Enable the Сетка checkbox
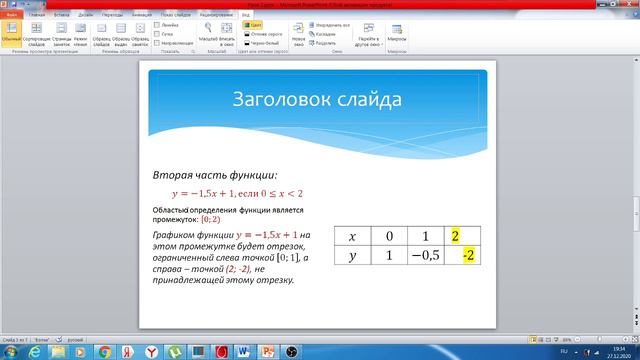The image size is (640, 360). pyautogui.click(x=157, y=34)
